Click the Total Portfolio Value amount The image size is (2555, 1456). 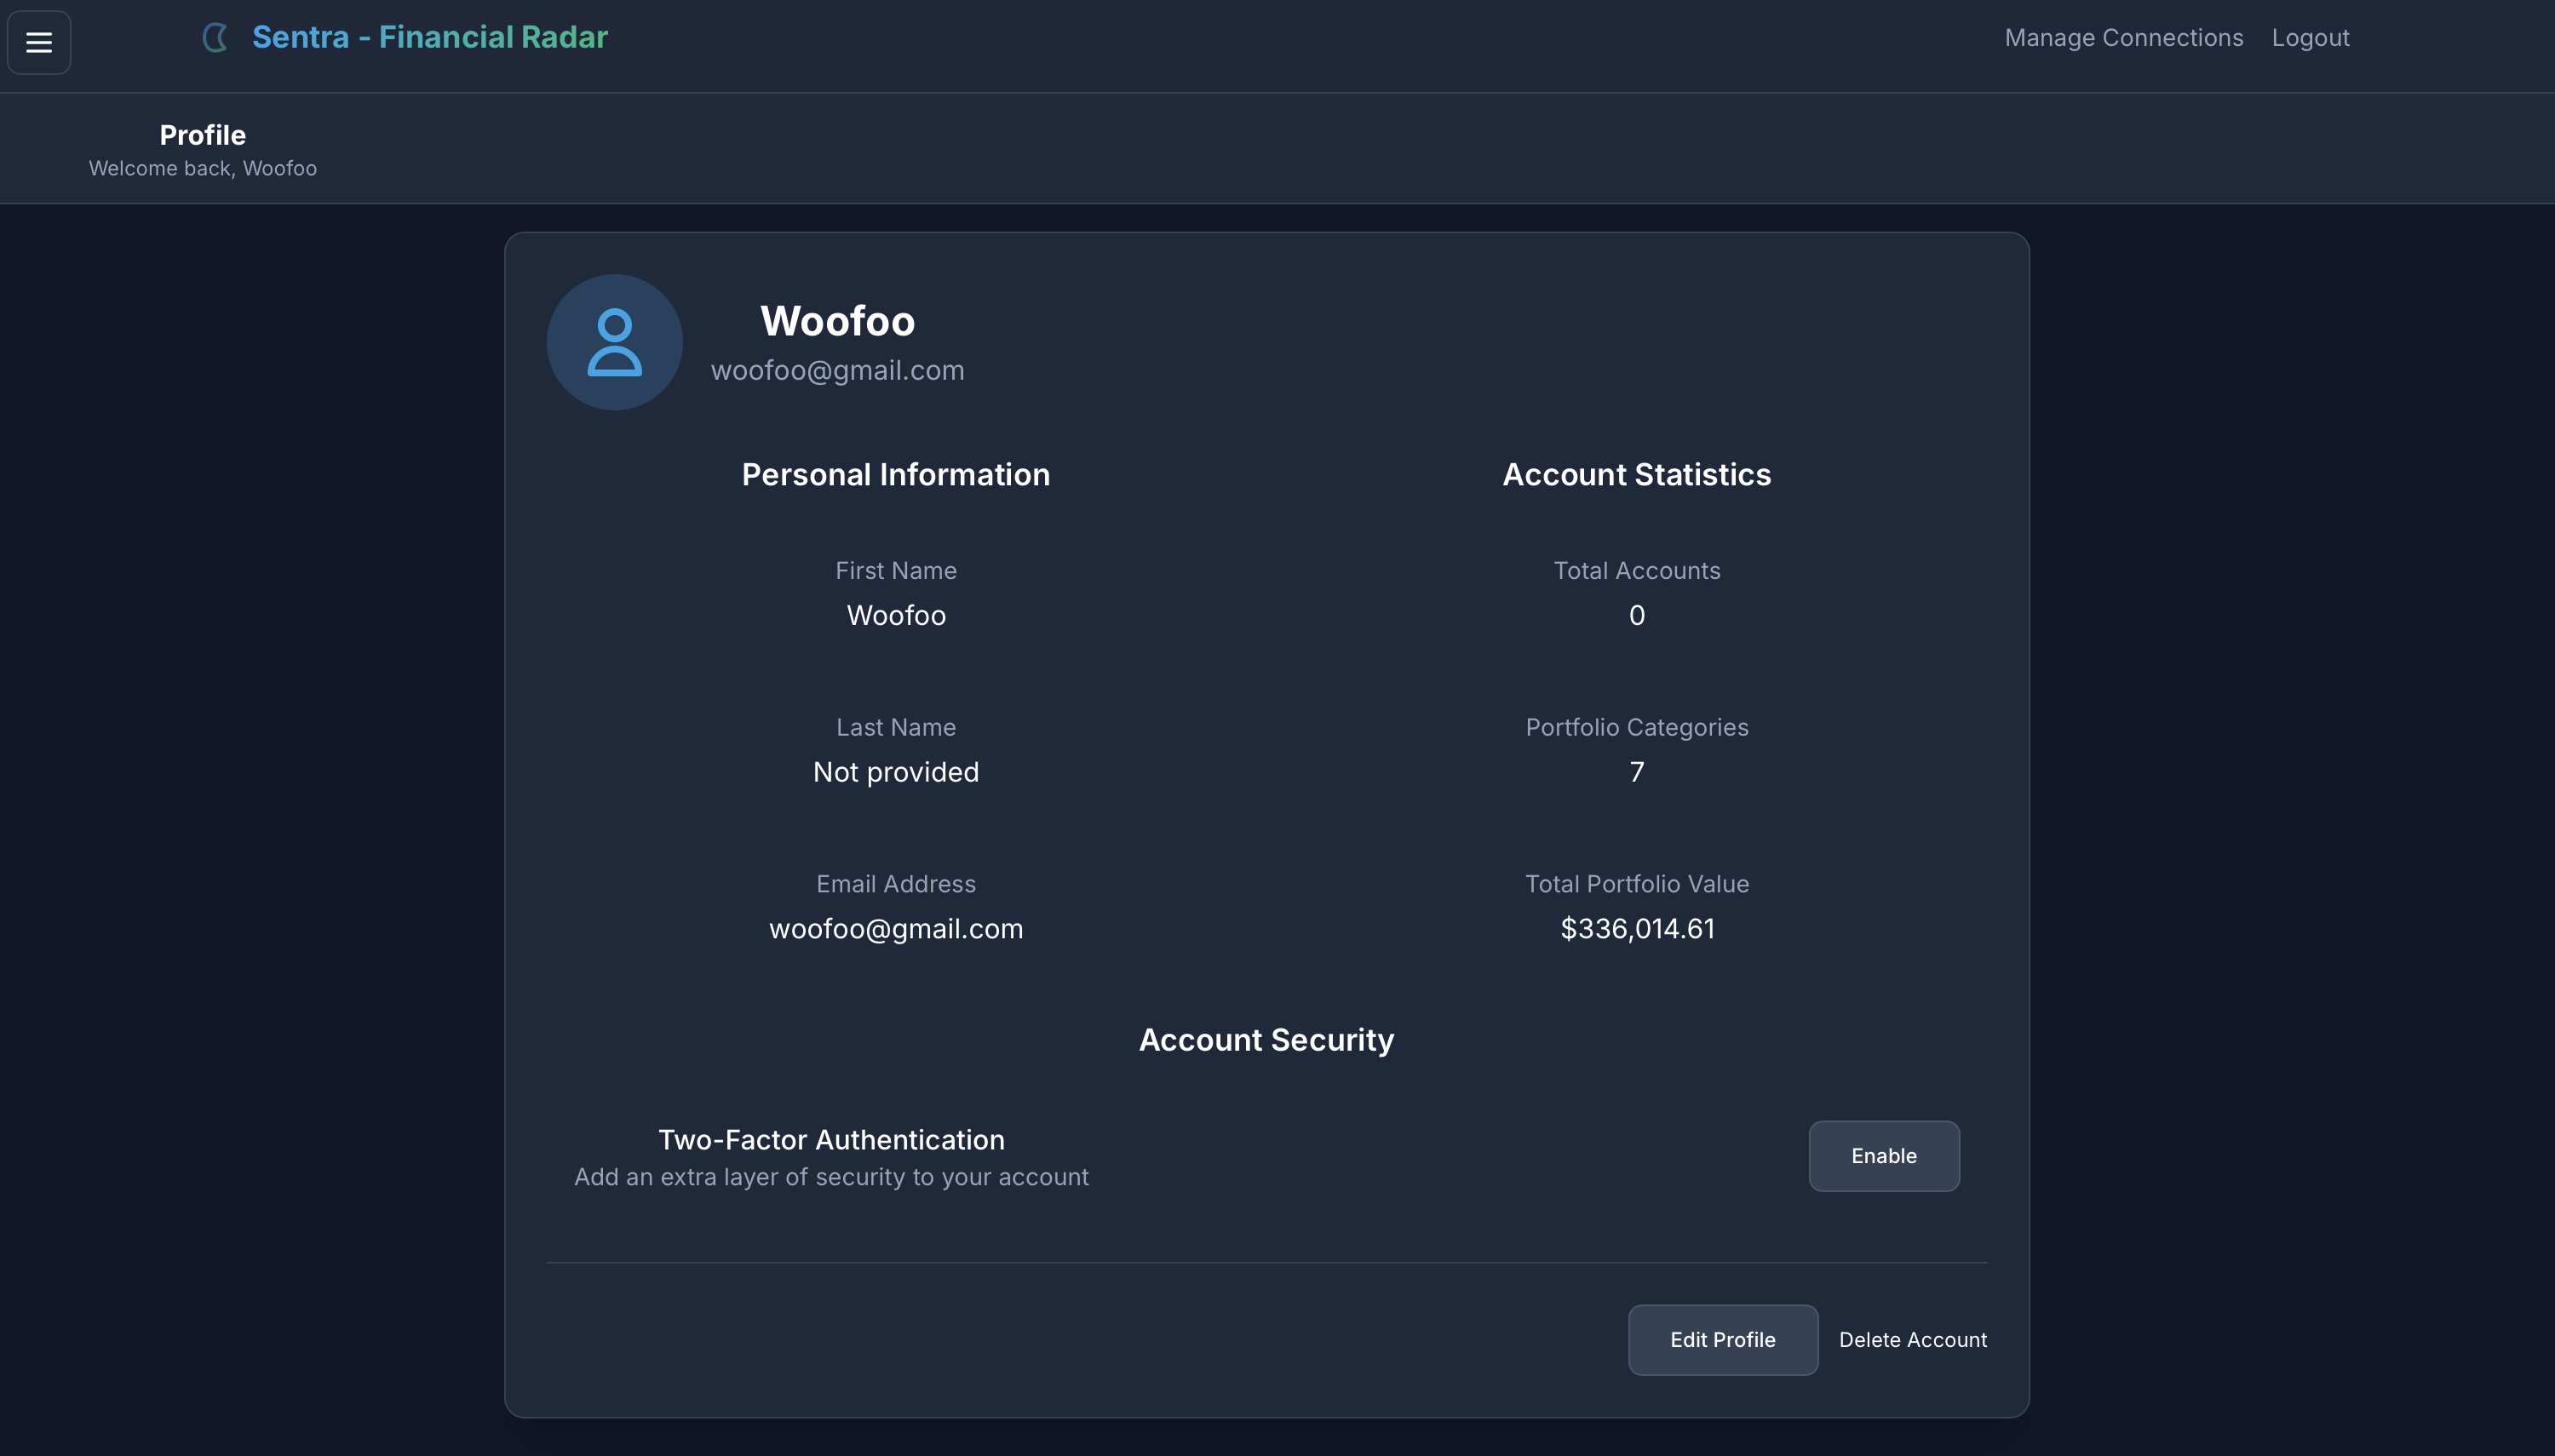[1637, 928]
